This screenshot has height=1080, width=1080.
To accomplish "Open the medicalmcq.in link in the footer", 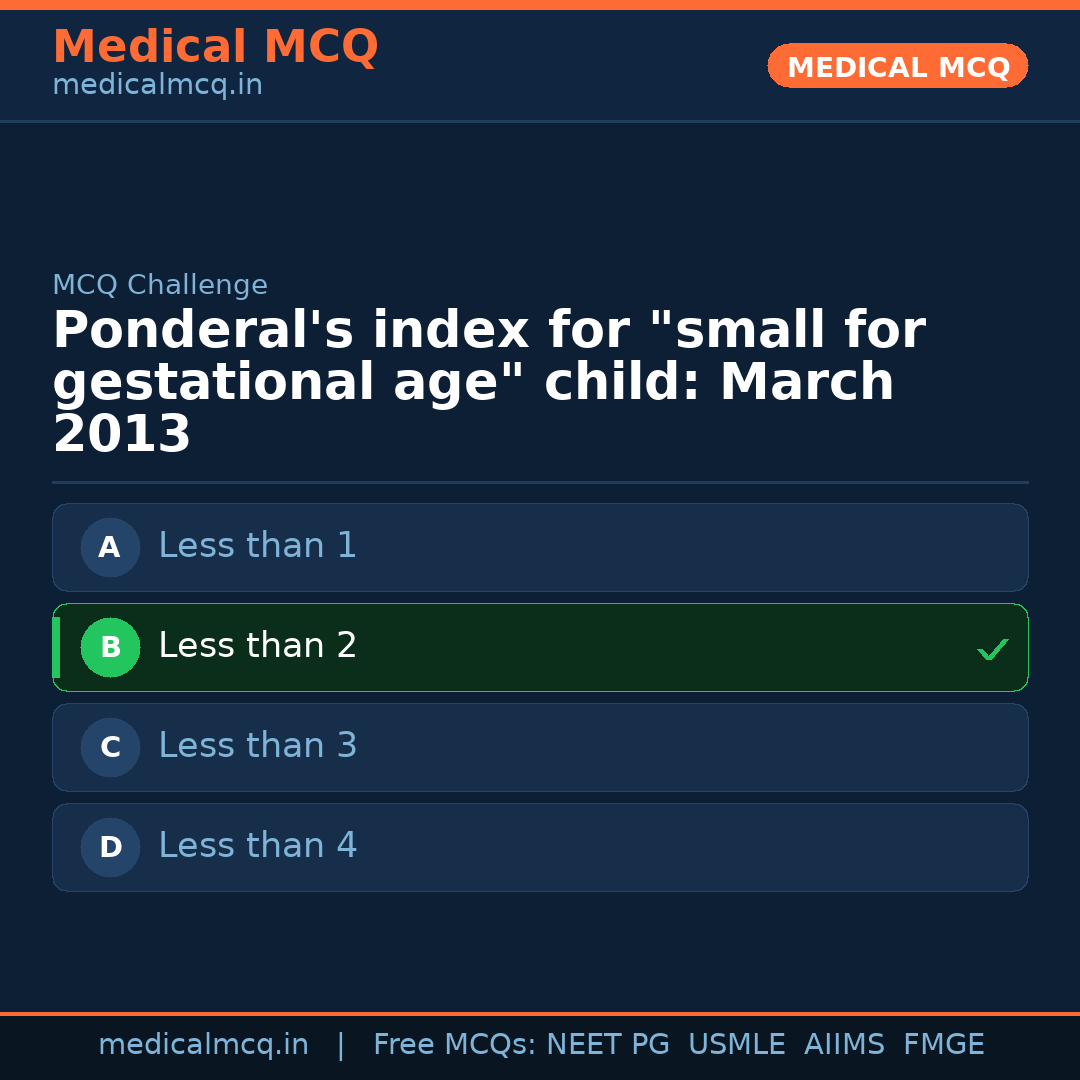I will click(x=203, y=1045).
